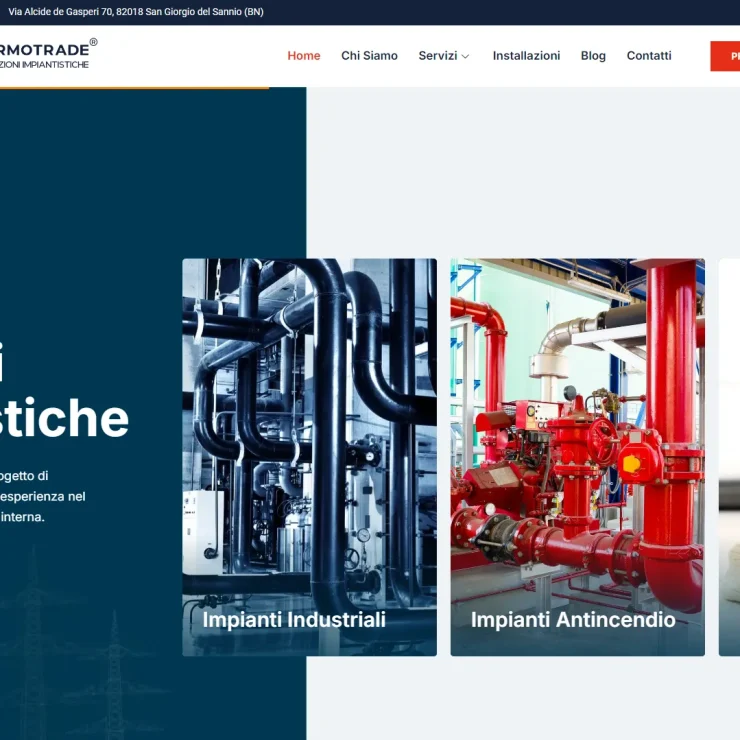The height and width of the screenshot is (740, 740).
Task: Click the address Via Alcide de Gasperi 70
Action: (x=136, y=12)
